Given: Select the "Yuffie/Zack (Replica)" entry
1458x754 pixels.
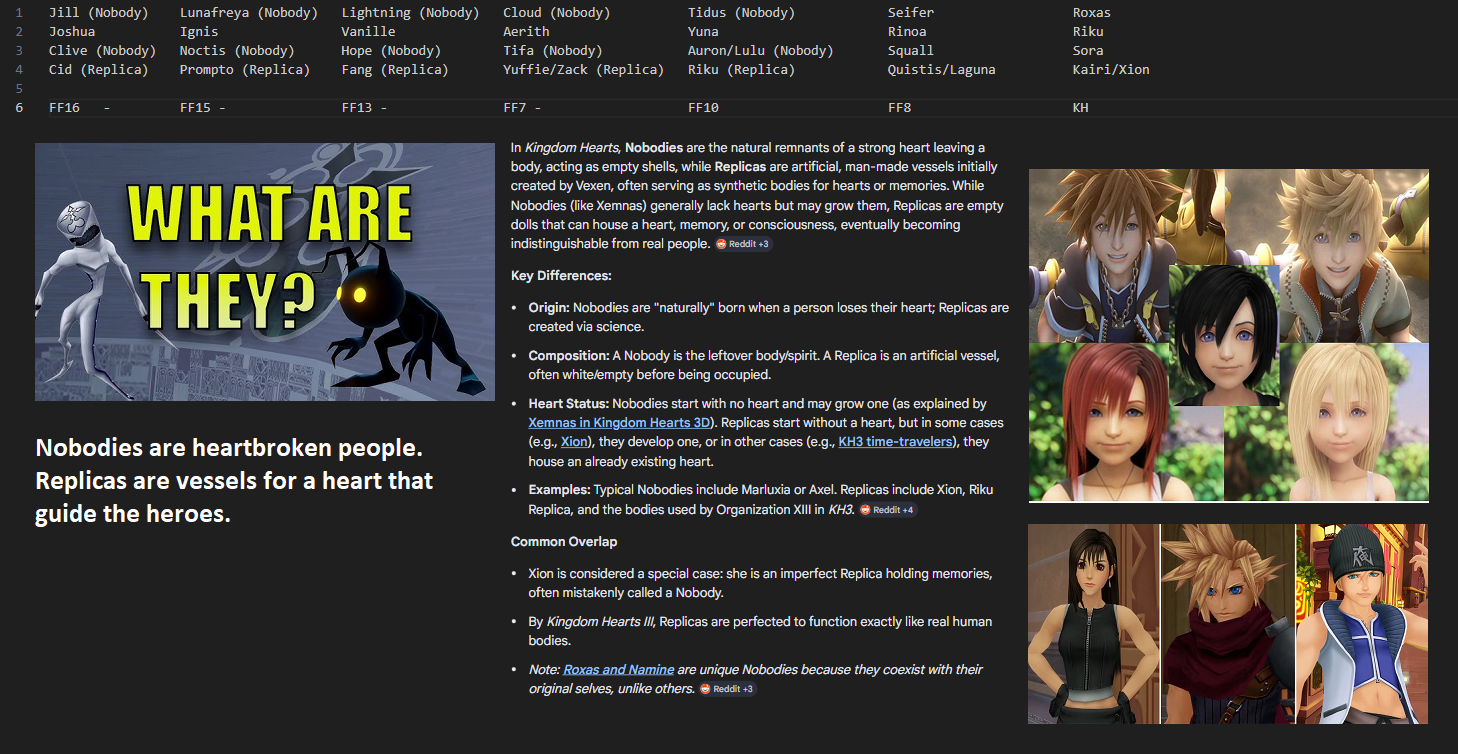Looking at the screenshot, I should pos(584,70).
